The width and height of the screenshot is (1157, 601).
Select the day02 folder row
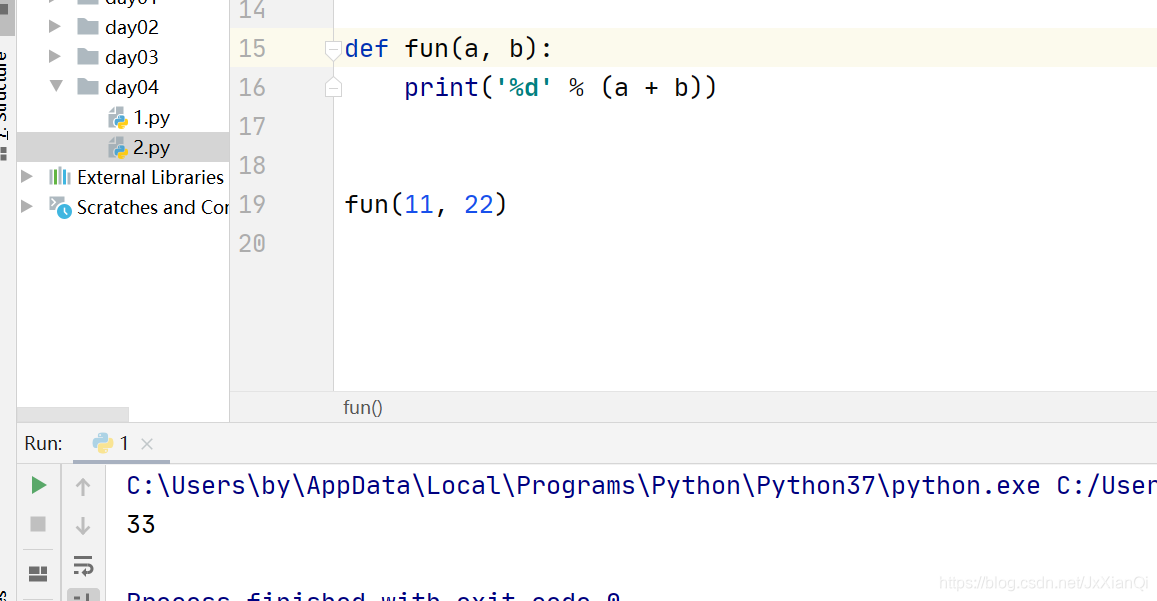click(123, 27)
